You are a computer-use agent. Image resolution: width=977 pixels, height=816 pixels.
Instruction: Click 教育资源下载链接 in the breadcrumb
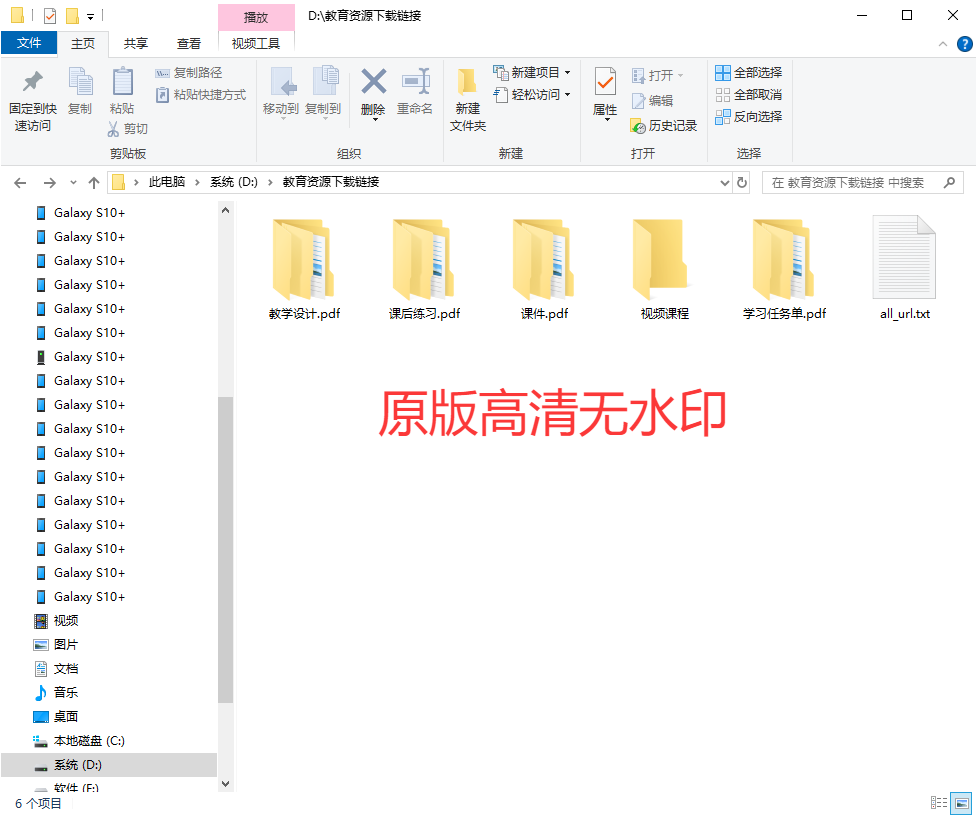[331, 182]
